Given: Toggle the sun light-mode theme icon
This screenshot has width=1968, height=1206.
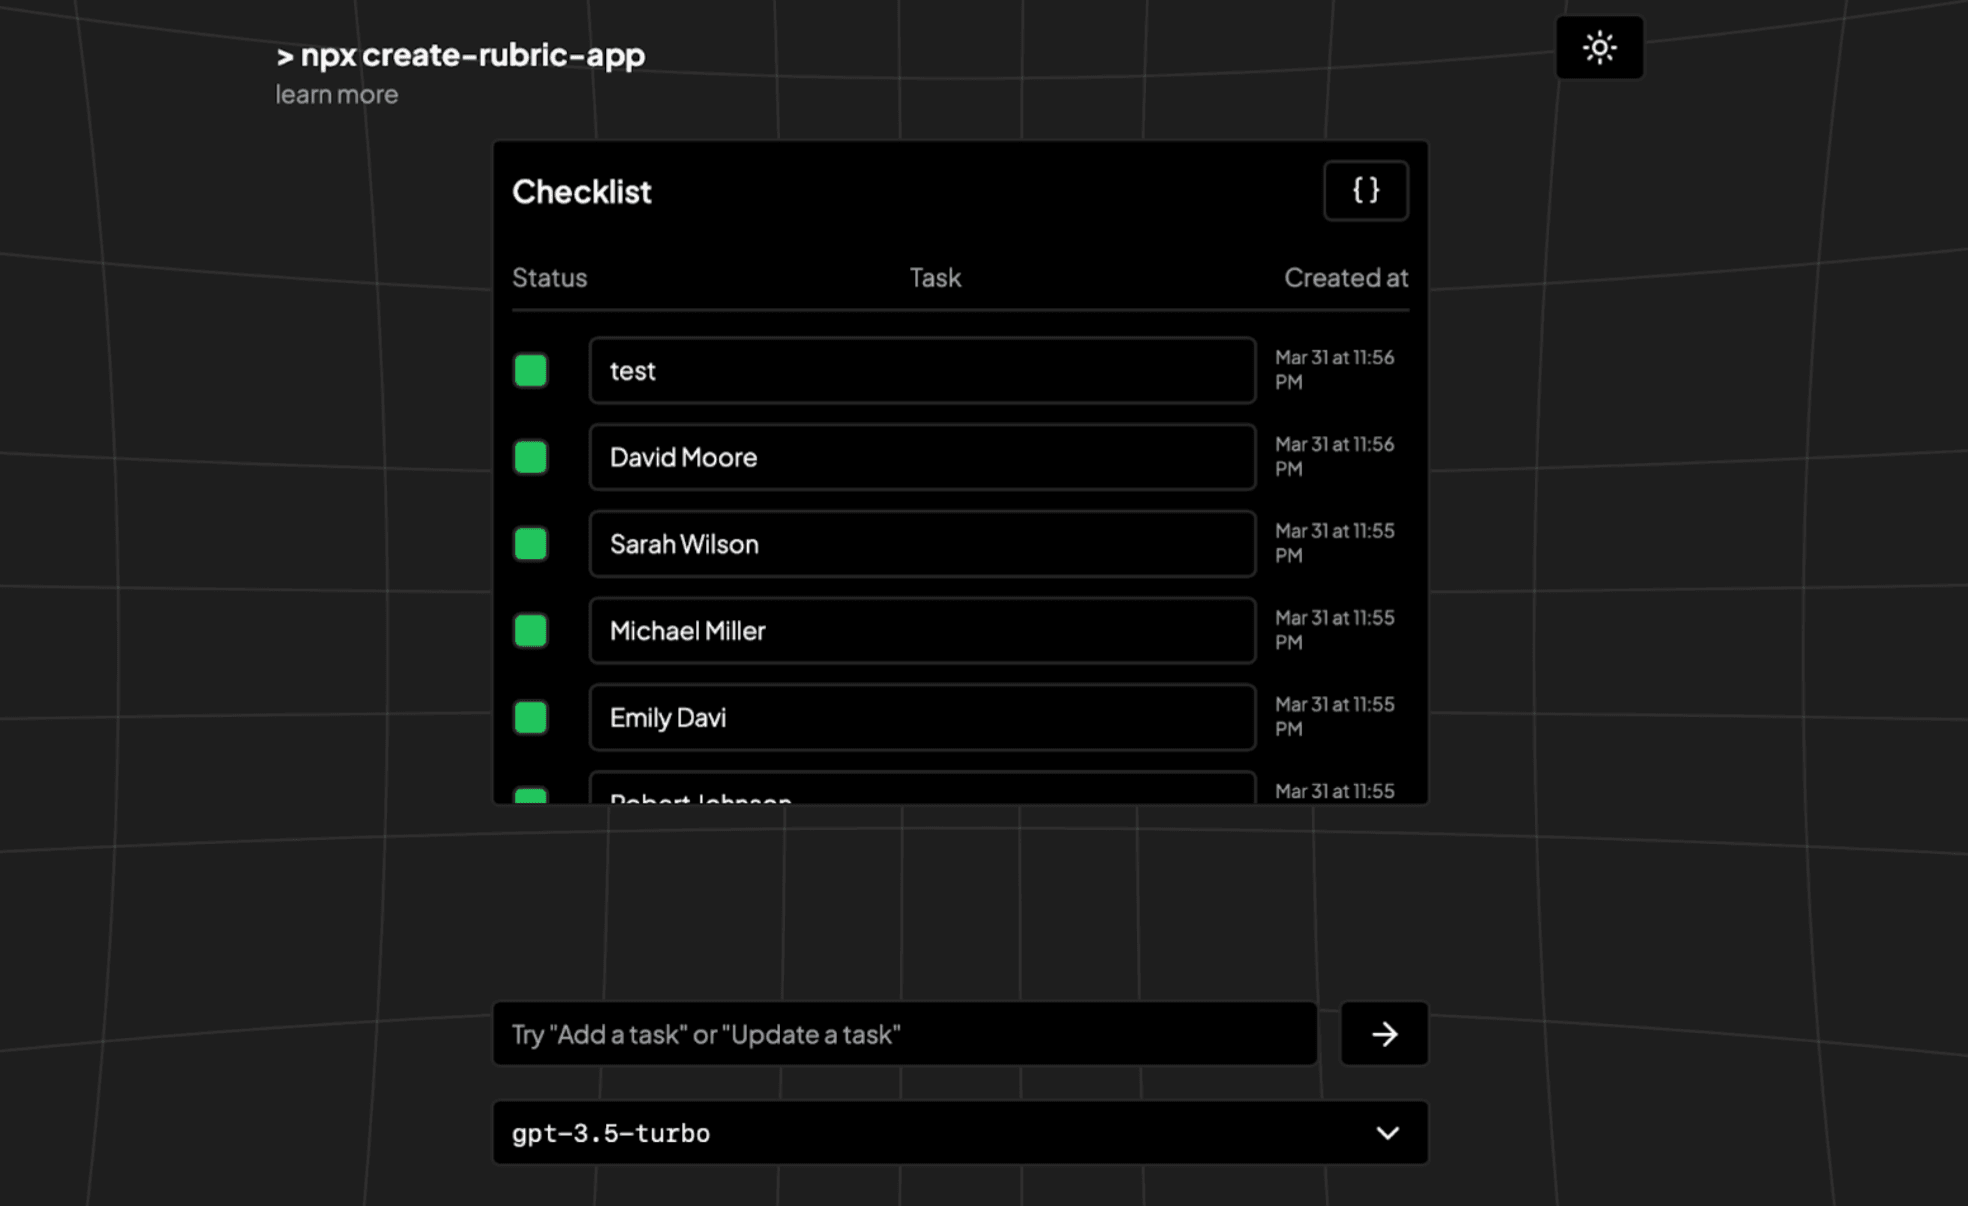Looking at the screenshot, I should 1598,48.
